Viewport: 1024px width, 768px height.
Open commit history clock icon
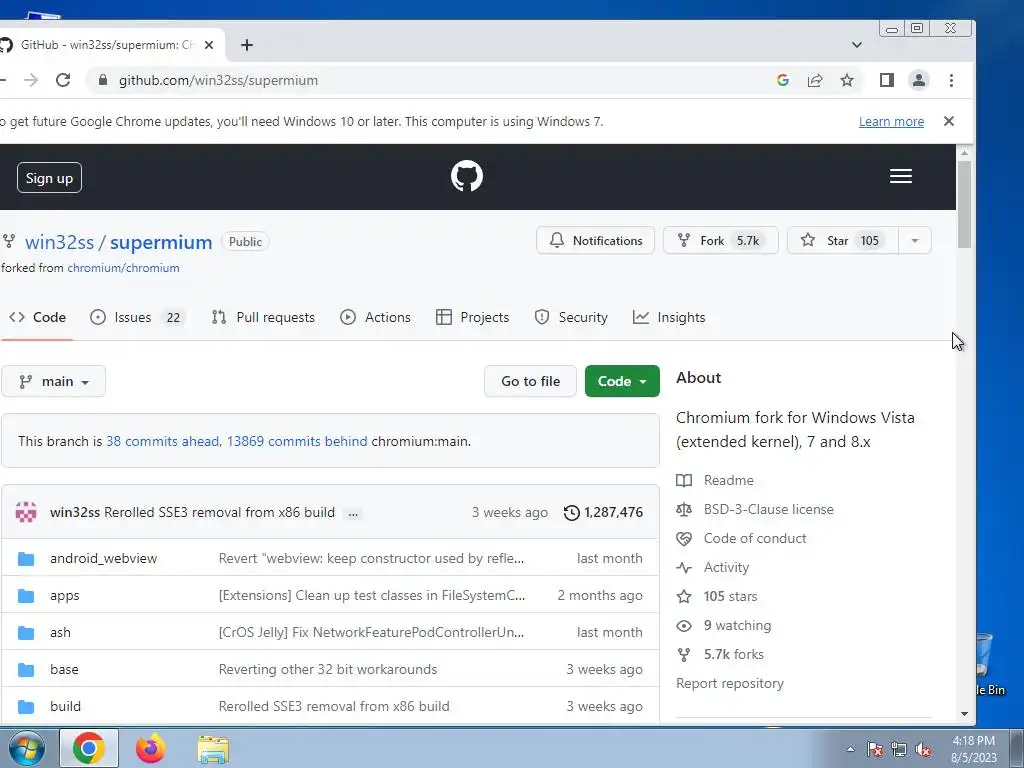(571, 513)
